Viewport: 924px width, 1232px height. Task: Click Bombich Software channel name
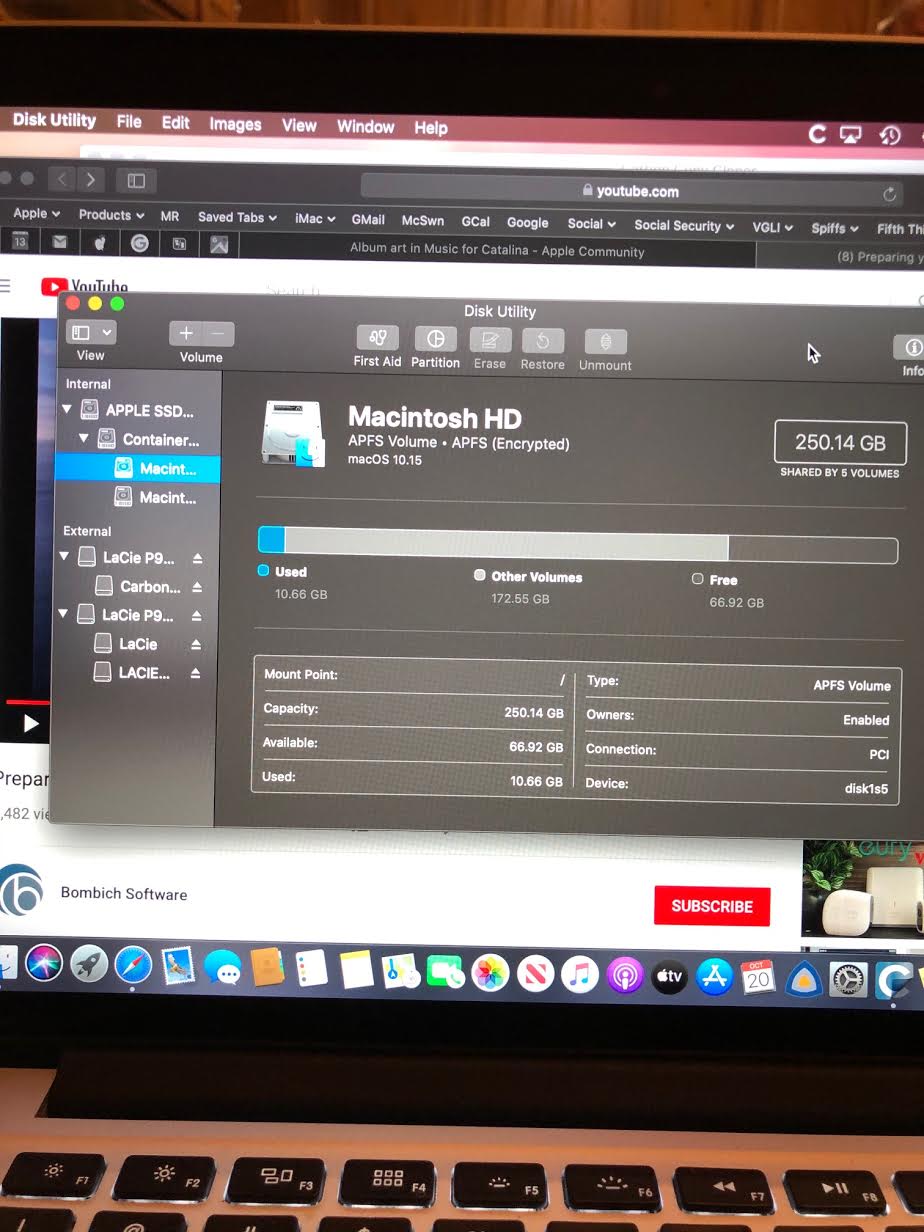point(124,894)
